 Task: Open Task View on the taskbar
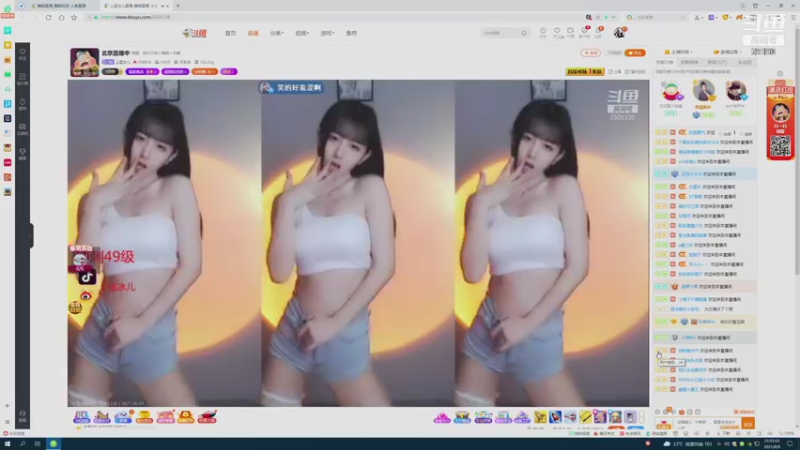(37, 444)
